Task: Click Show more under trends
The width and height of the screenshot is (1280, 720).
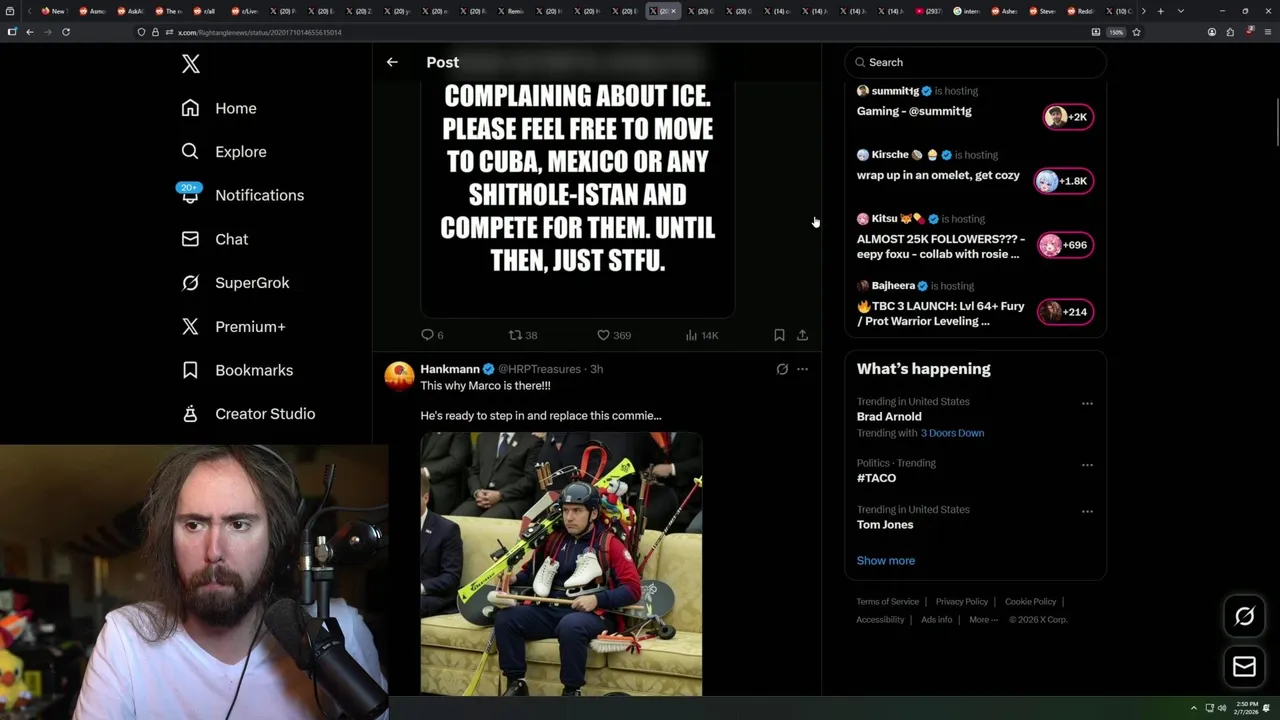Action: point(885,560)
